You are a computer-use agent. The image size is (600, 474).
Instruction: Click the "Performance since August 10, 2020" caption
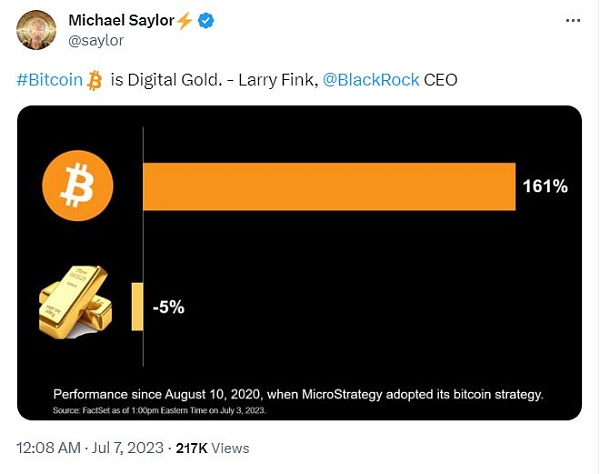(x=297, y=394)
